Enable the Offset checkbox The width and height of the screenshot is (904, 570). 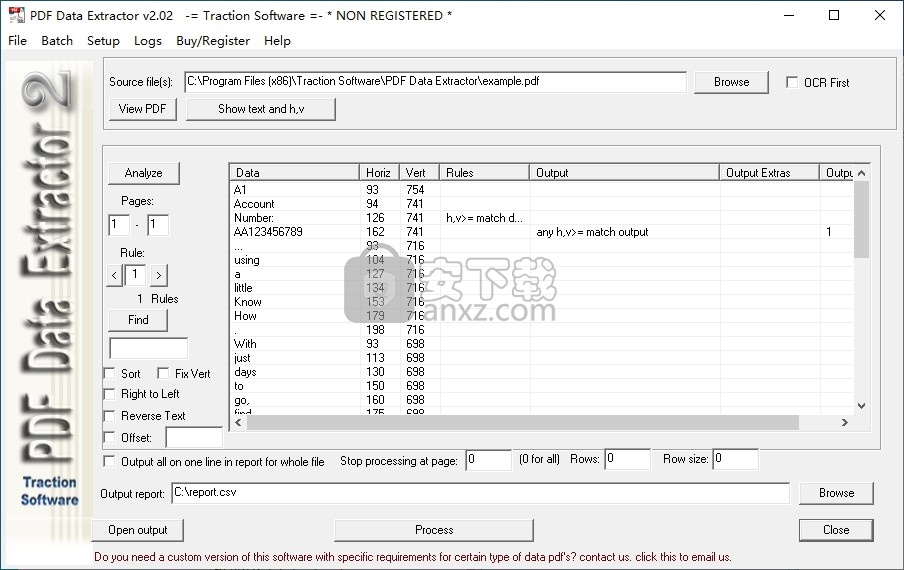(110, 438)
